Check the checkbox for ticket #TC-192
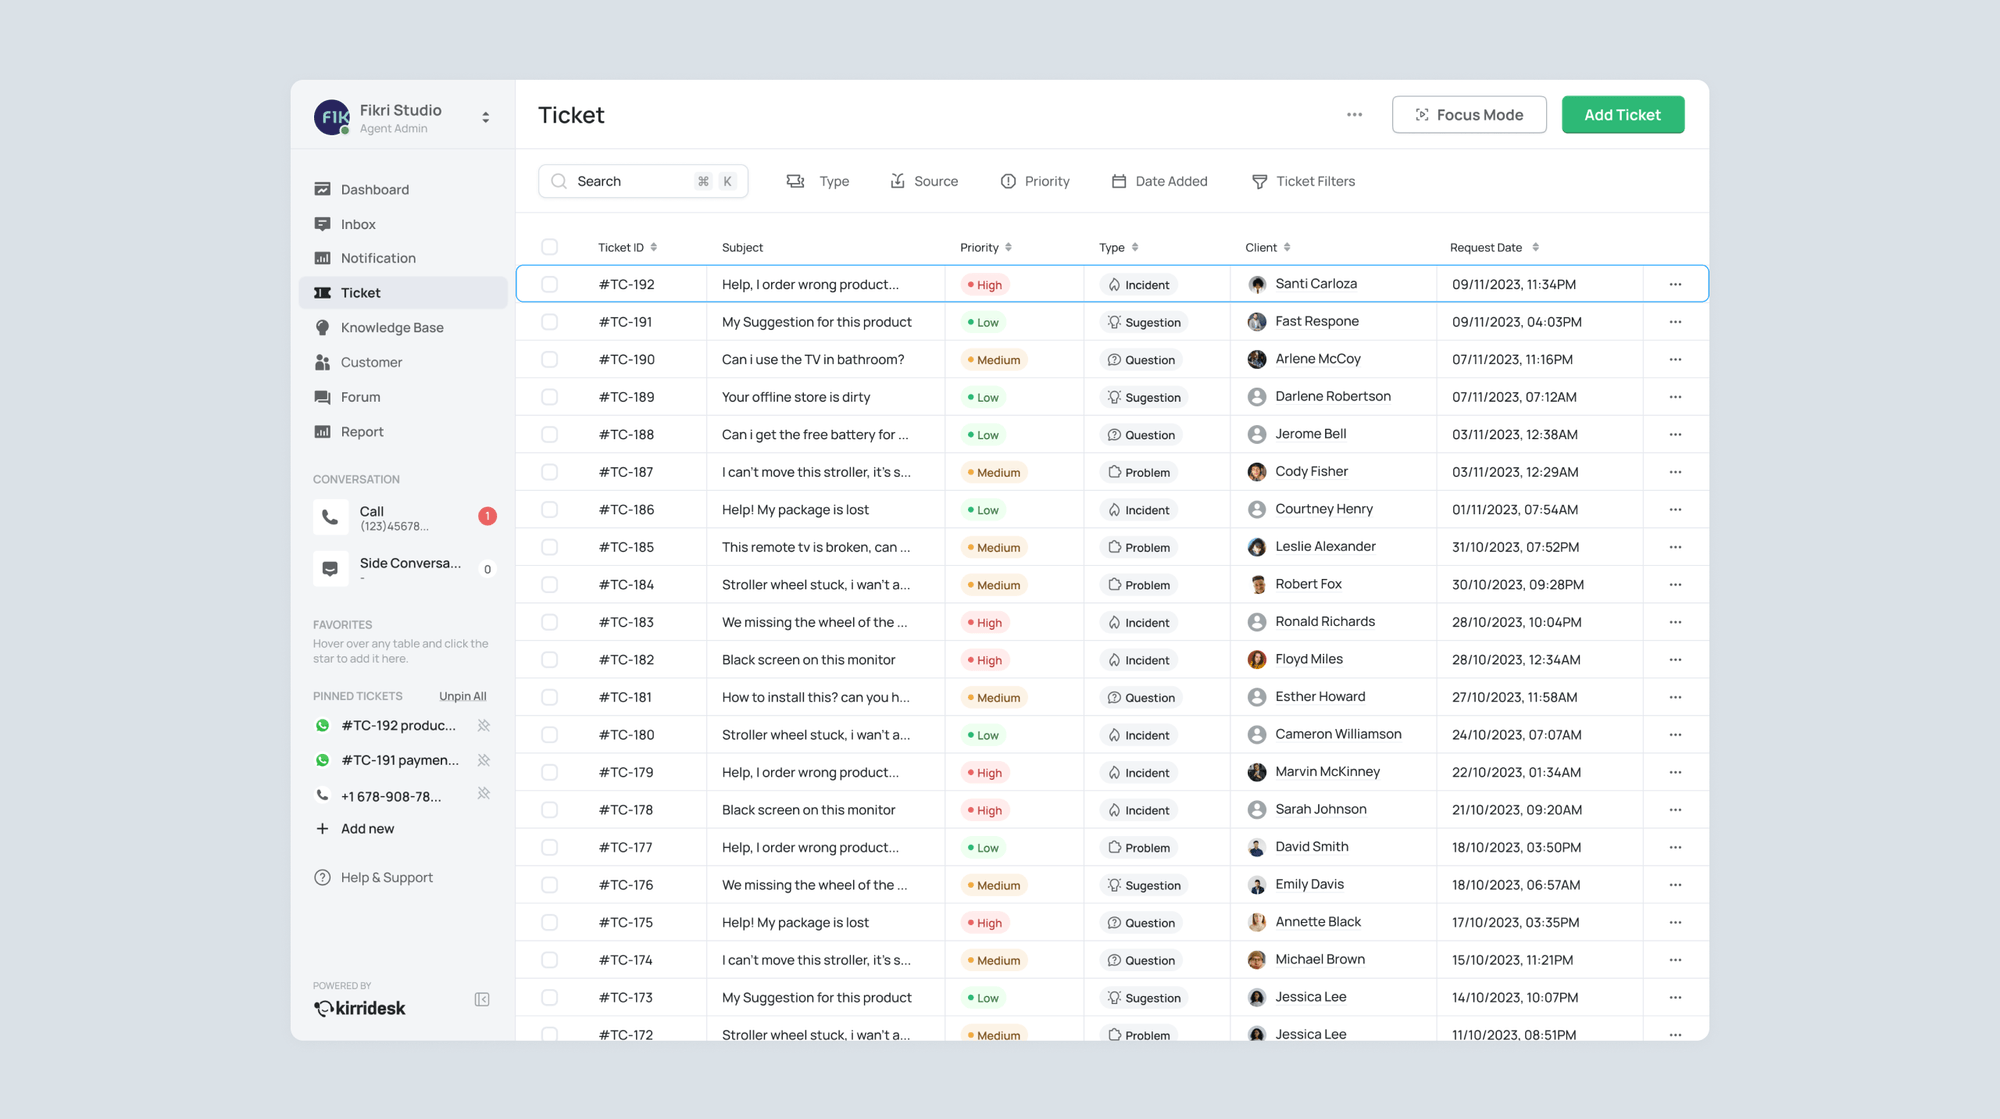2000x1119 pixels. coord(549,284)
